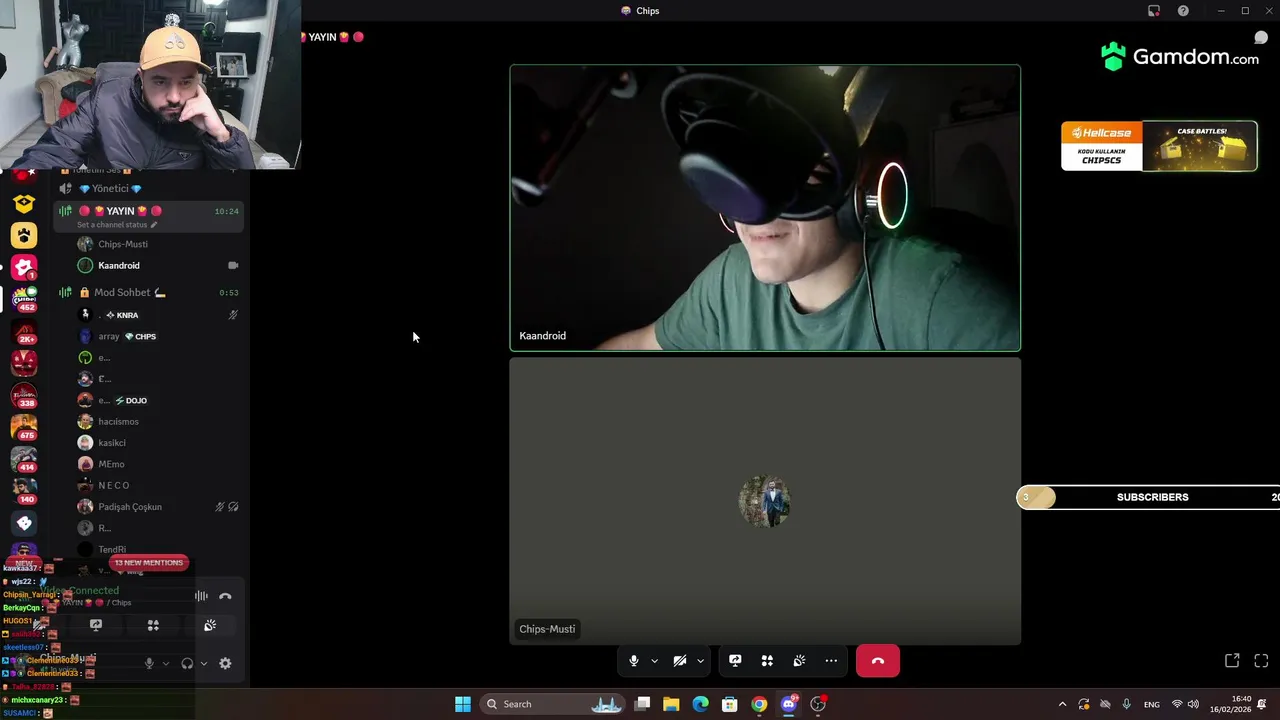Open the Discord inbox icon in title bar
The image size is (1280, 720).
click(1154, 11)
